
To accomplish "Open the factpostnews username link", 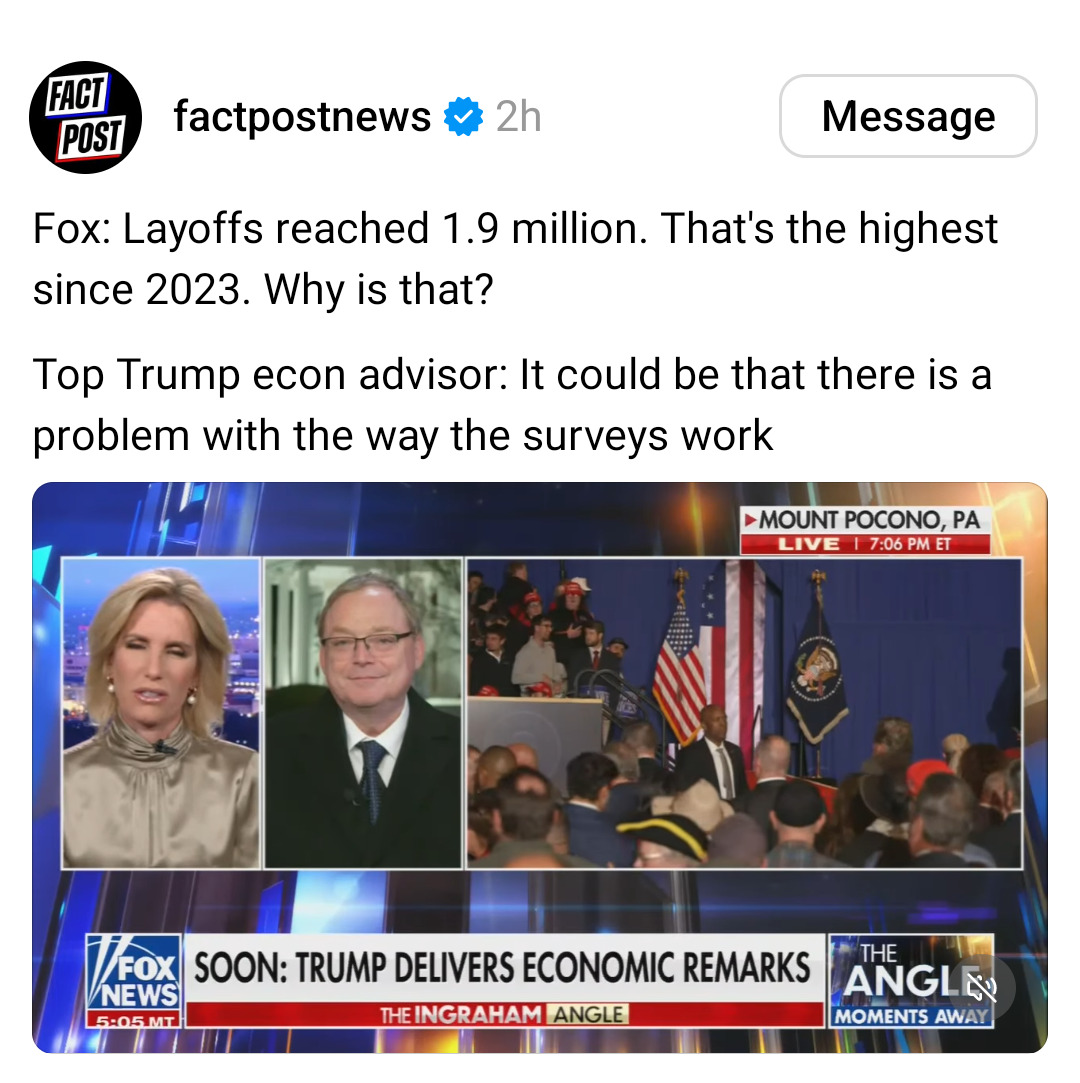I will pos(302,116).
